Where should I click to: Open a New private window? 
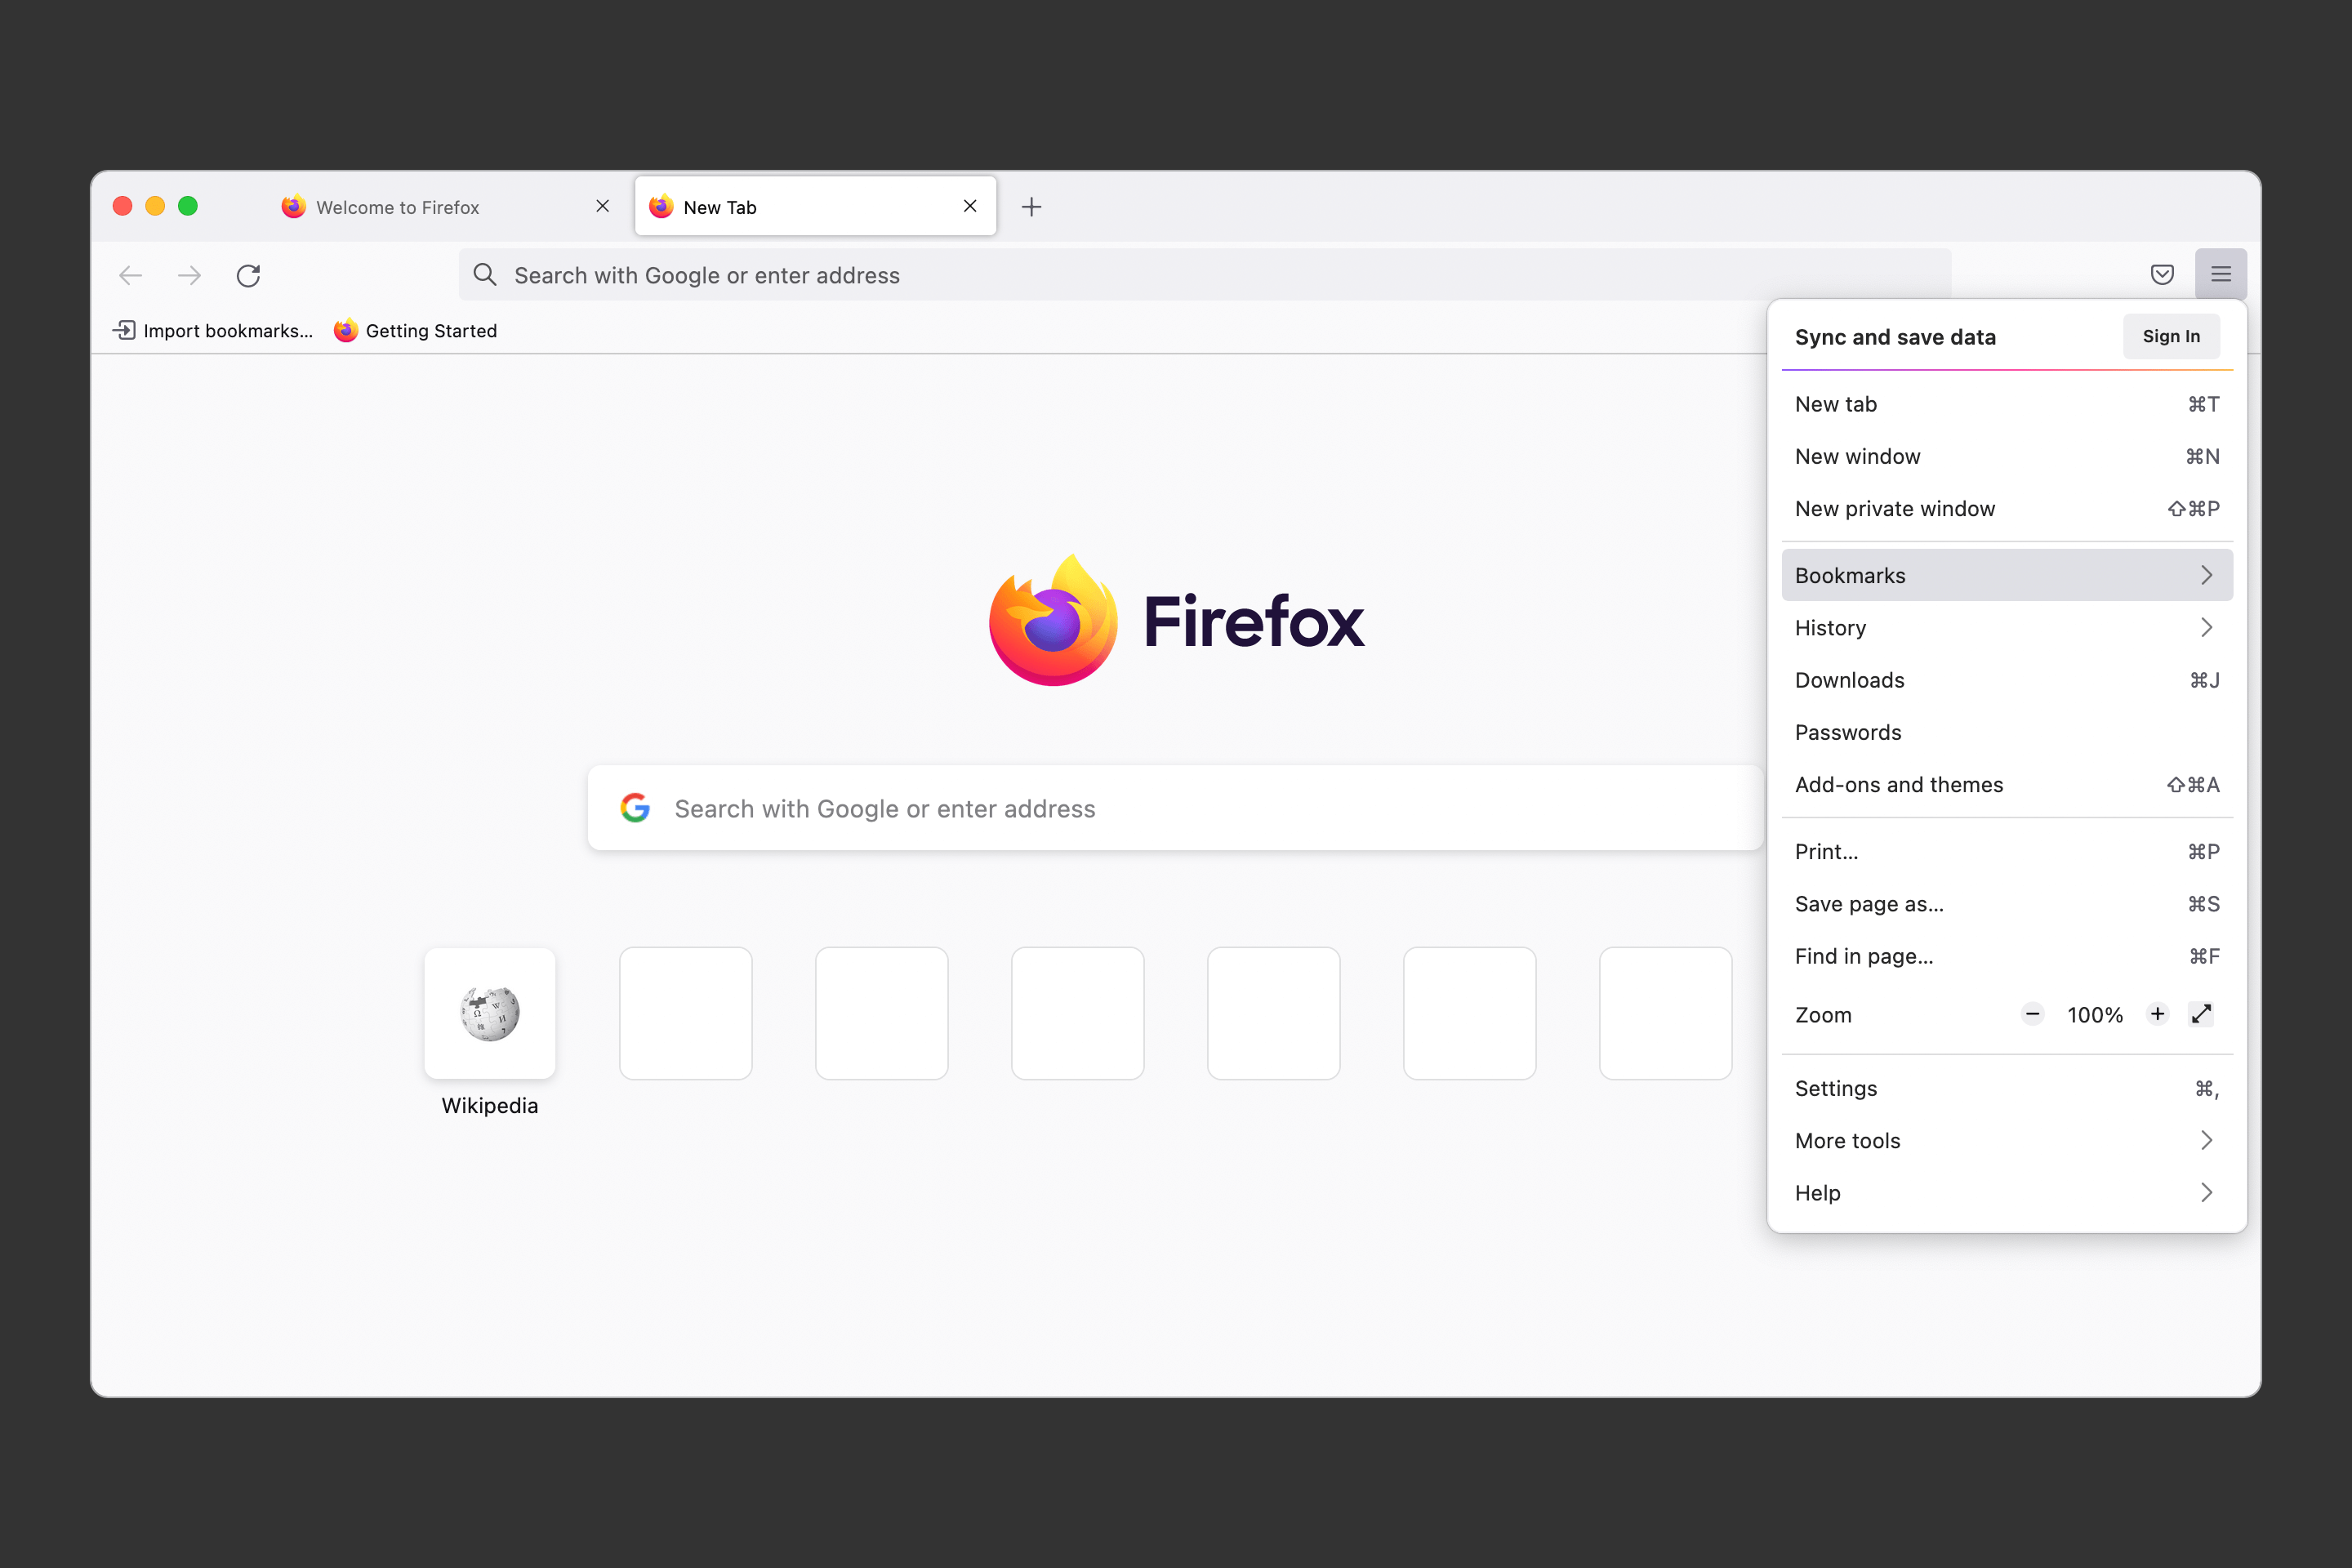(x=2007, y=509)
